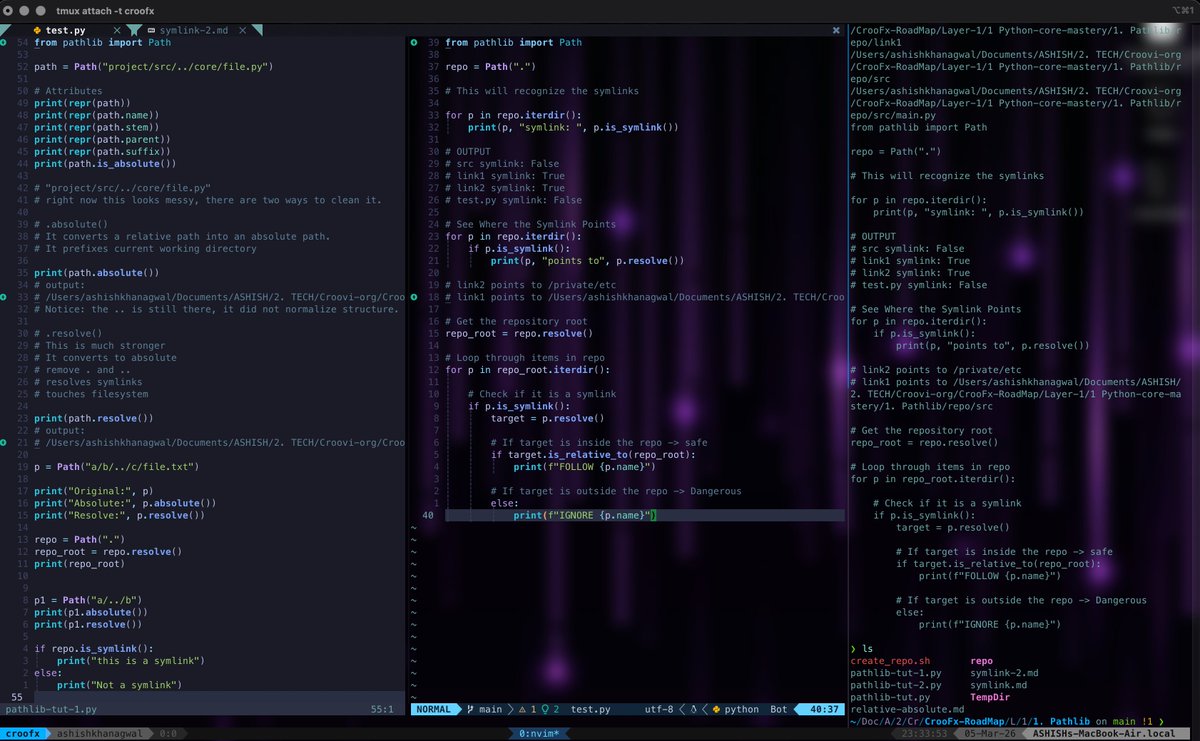This screenshot has height=741, width=1200.
Task: Select the croofx tmux session label
Action: tap(25, 733)
